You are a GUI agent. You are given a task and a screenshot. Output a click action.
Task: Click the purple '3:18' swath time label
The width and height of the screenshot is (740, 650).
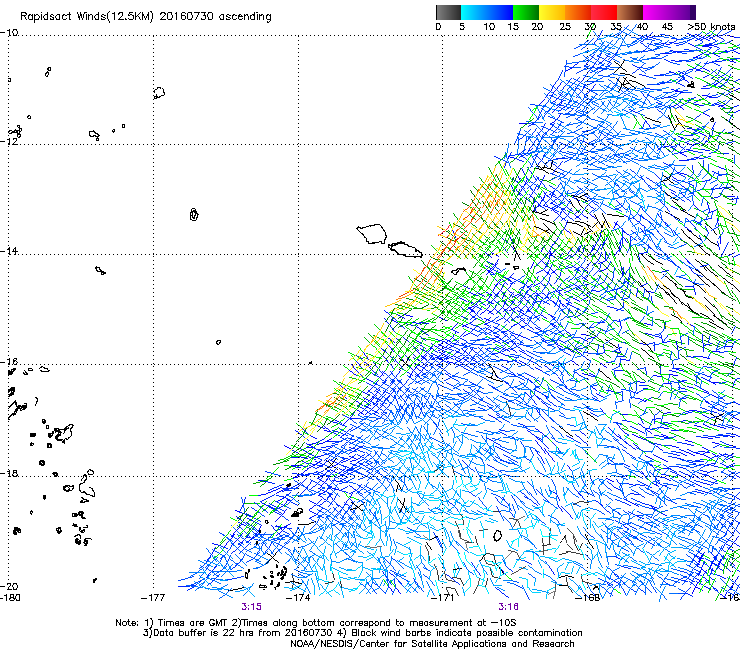pyautogui.click(x=508, y=607)
